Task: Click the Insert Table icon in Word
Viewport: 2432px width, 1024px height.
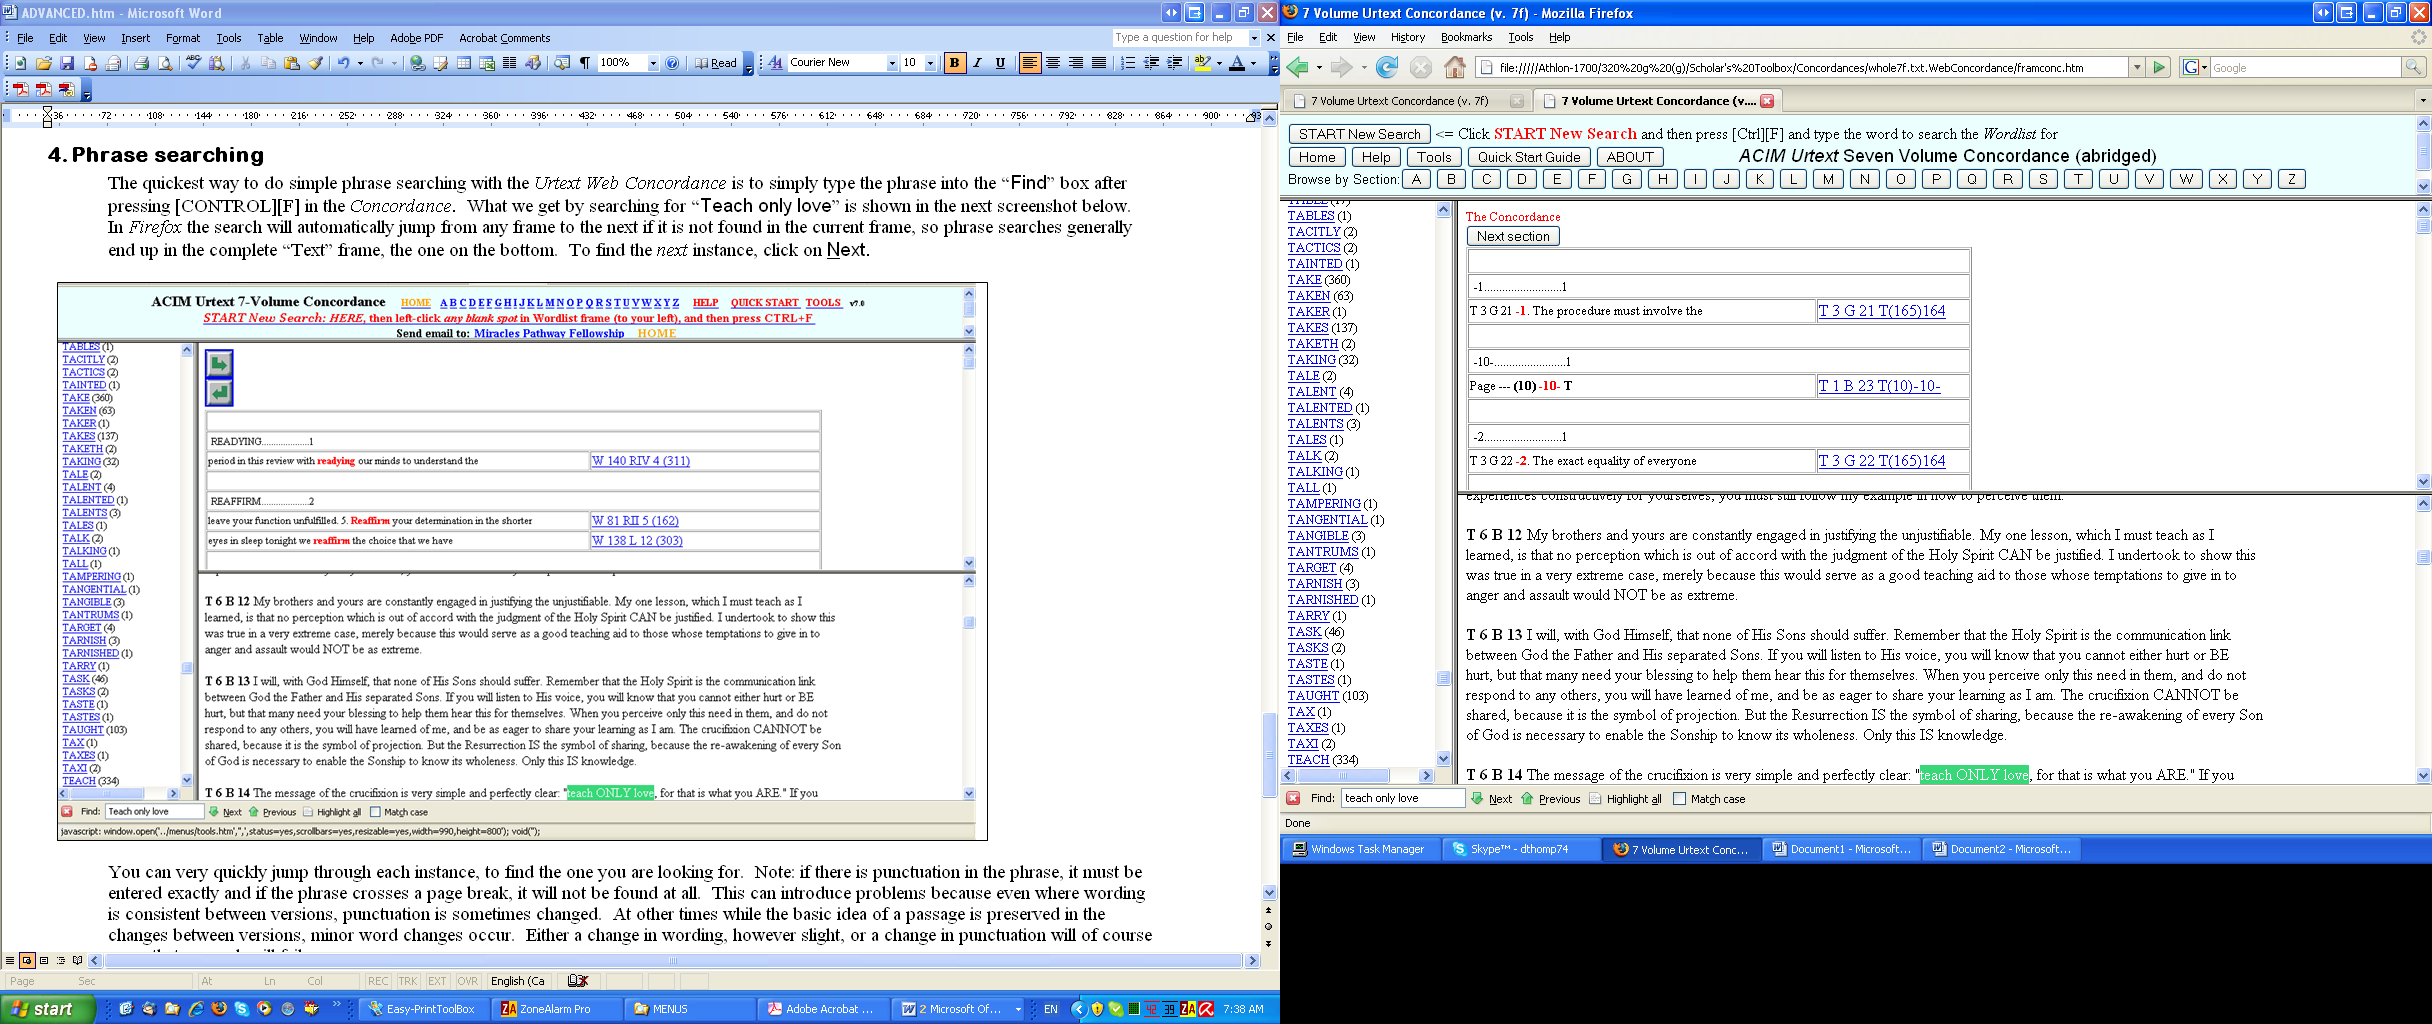Action: [464, 63]
